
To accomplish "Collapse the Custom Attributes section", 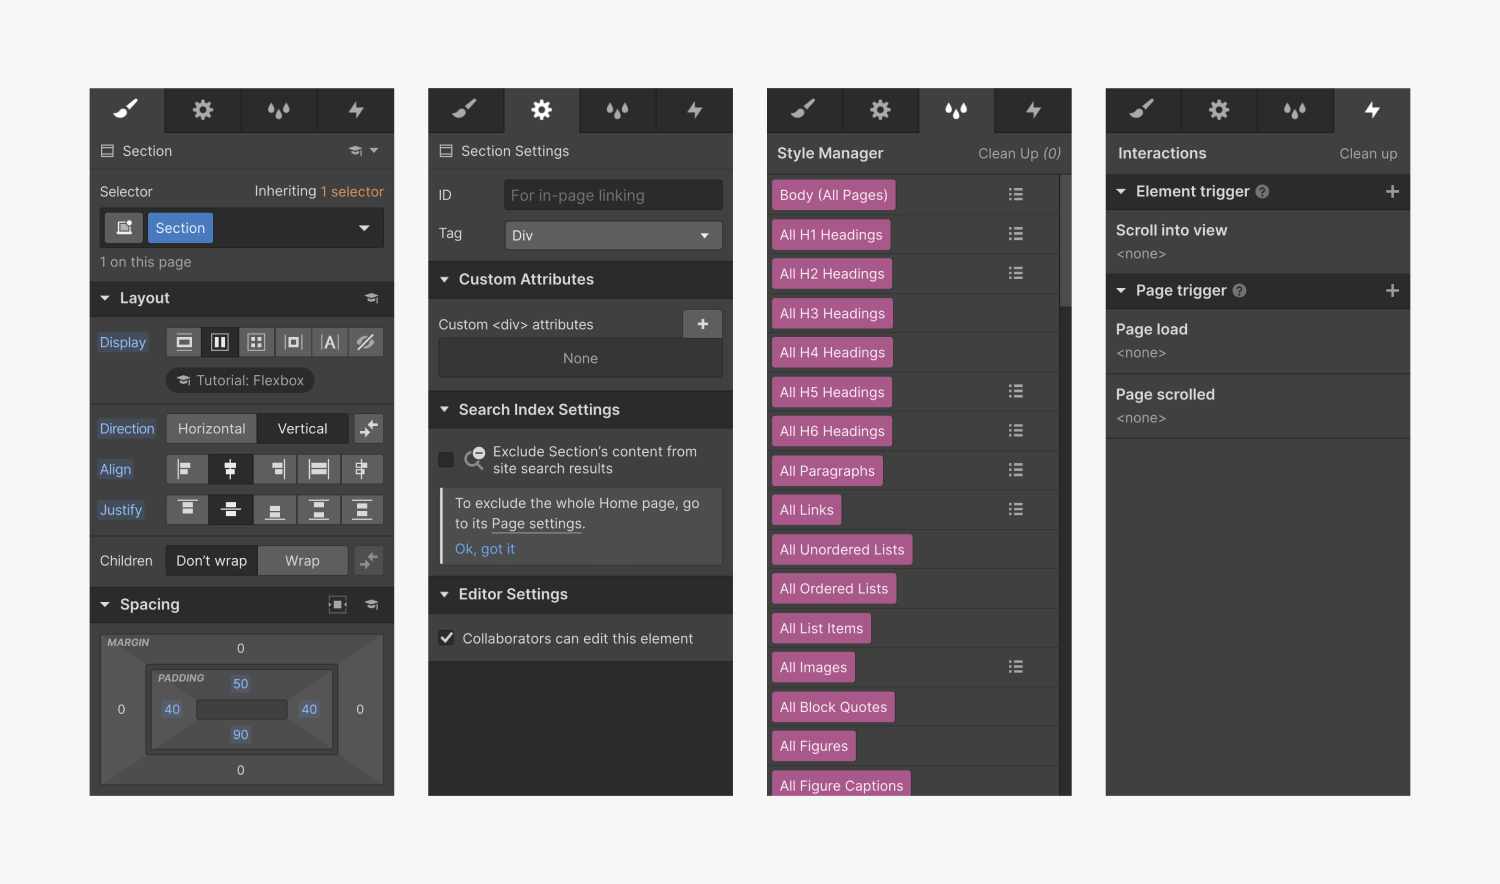I will coord(445,279).
